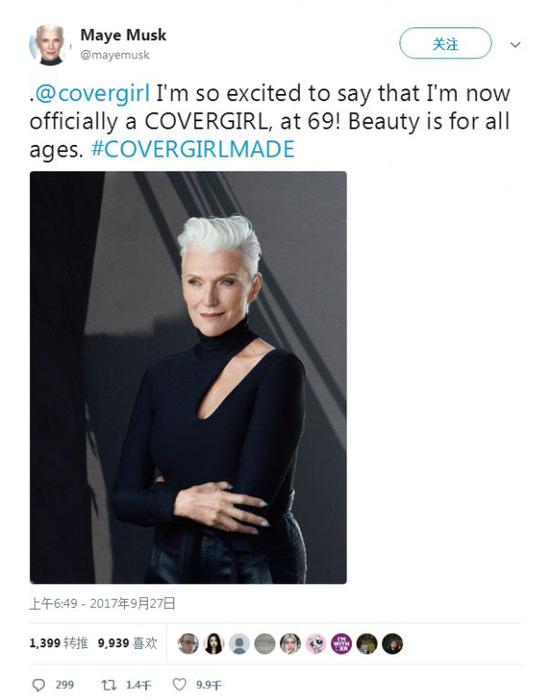Open Maye Musk's profile avatar
This screenshot has width=550, height=700.
pyautogui.click(x=48, y=45)
